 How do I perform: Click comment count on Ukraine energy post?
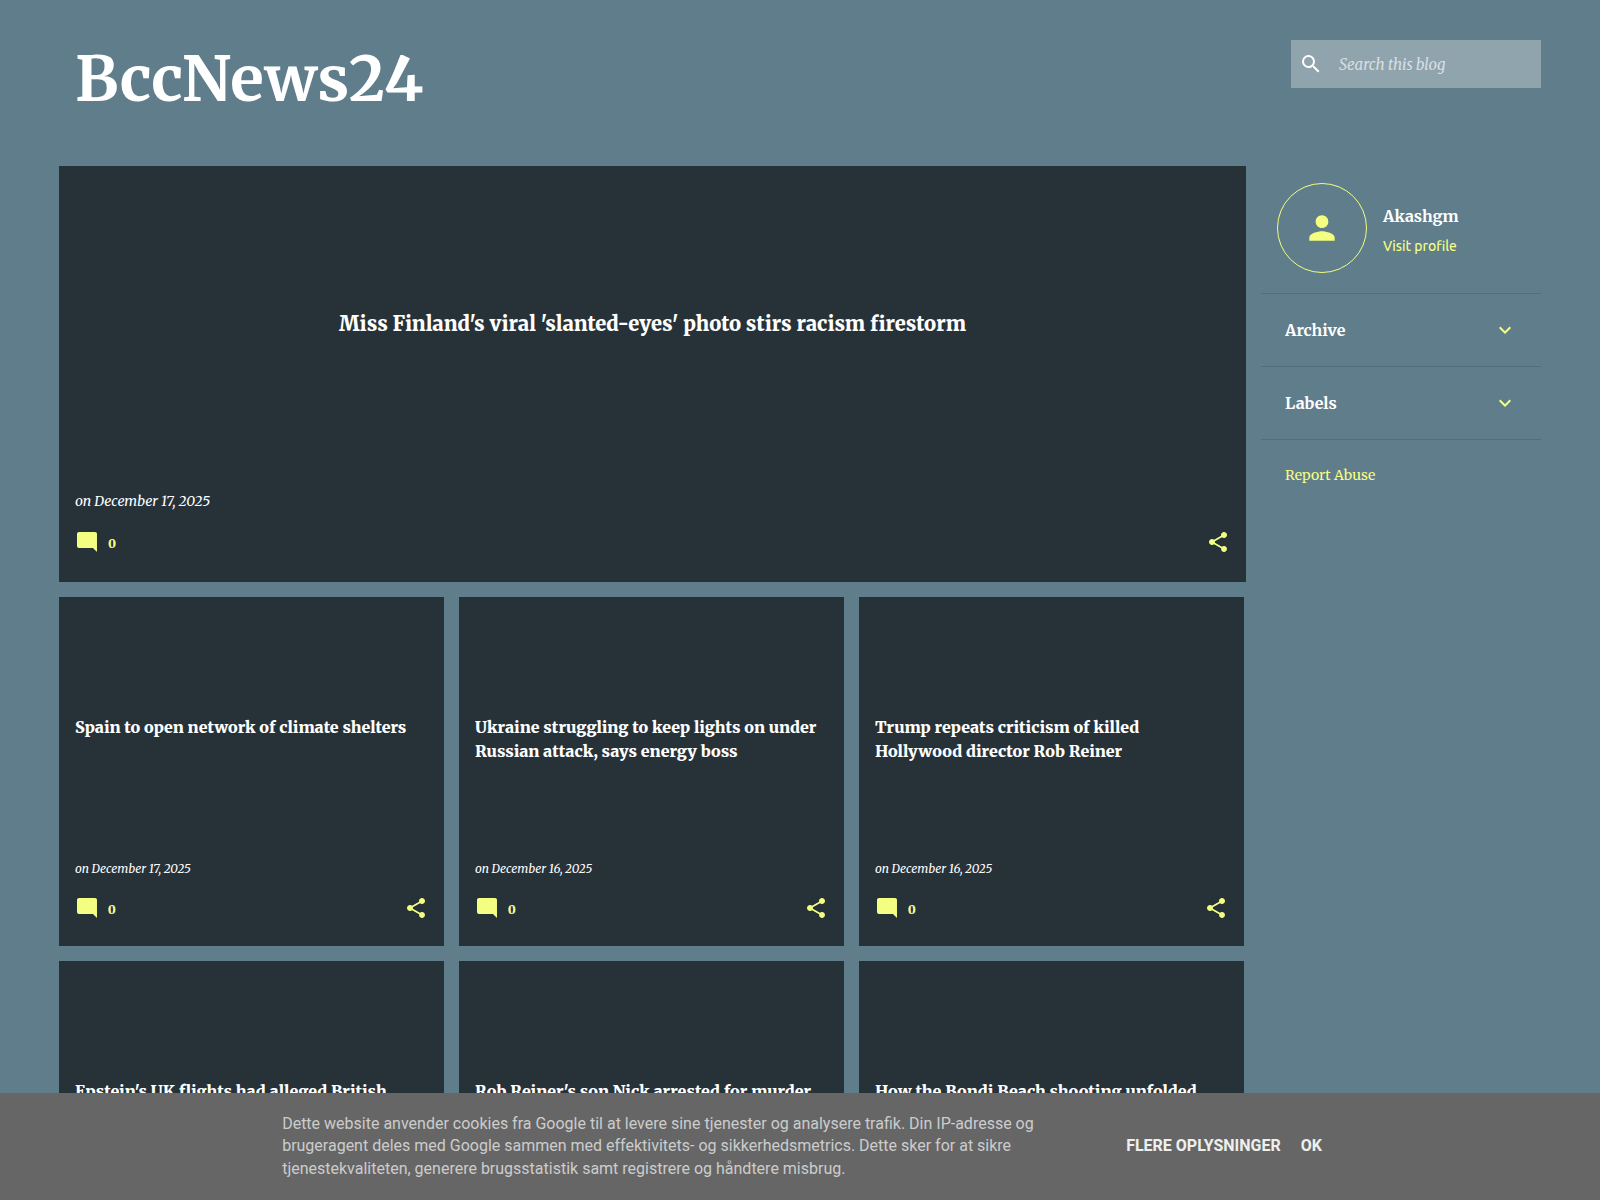pos(512,909)
